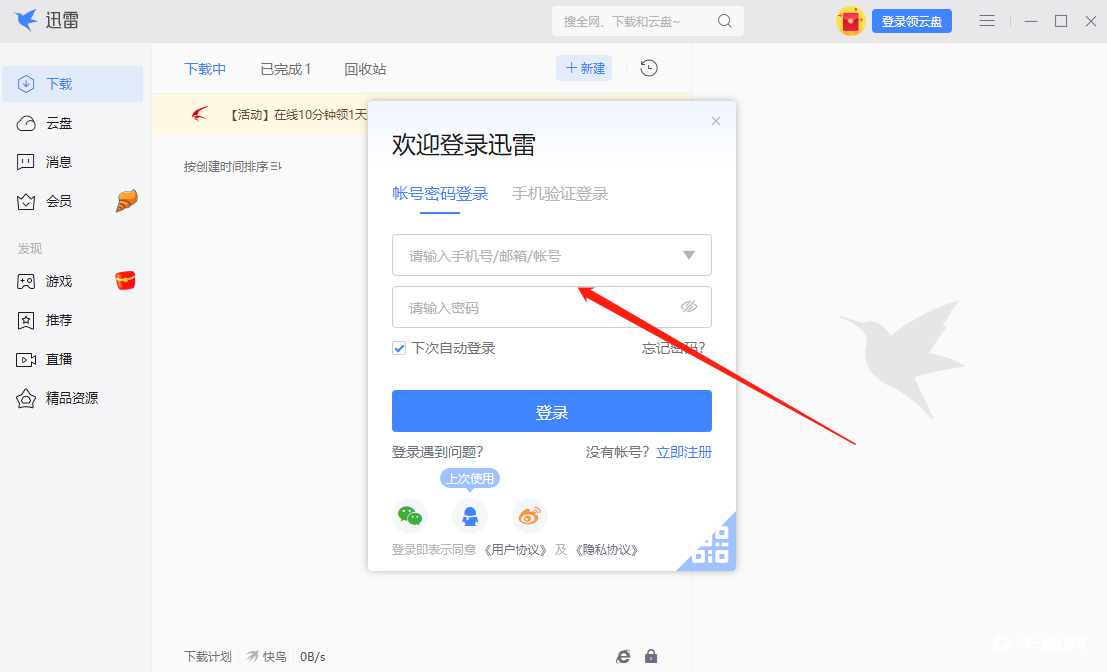Show the password with eye toggle
1107x672 pixels.
coord(689,307)
